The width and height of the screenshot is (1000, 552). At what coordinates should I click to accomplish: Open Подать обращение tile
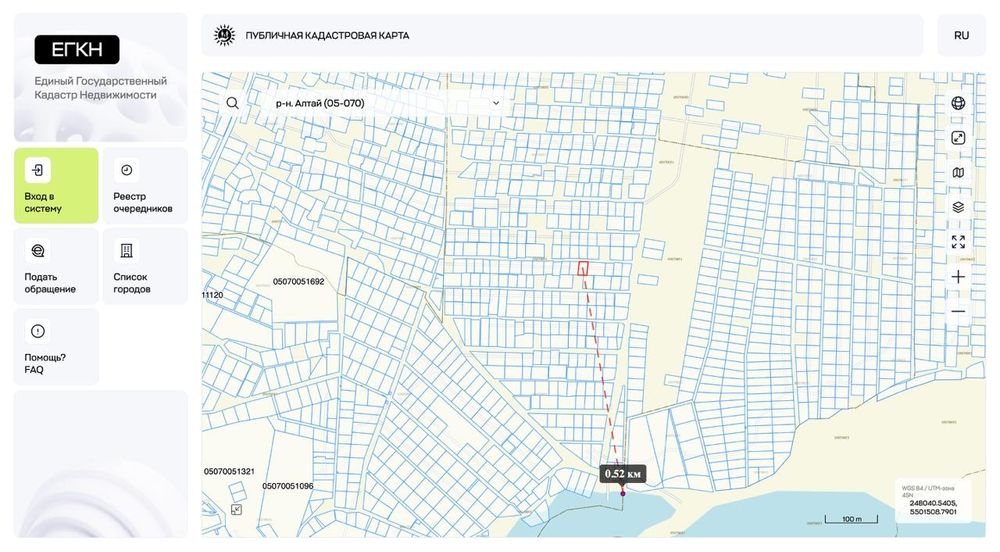[x=56, y=266]
